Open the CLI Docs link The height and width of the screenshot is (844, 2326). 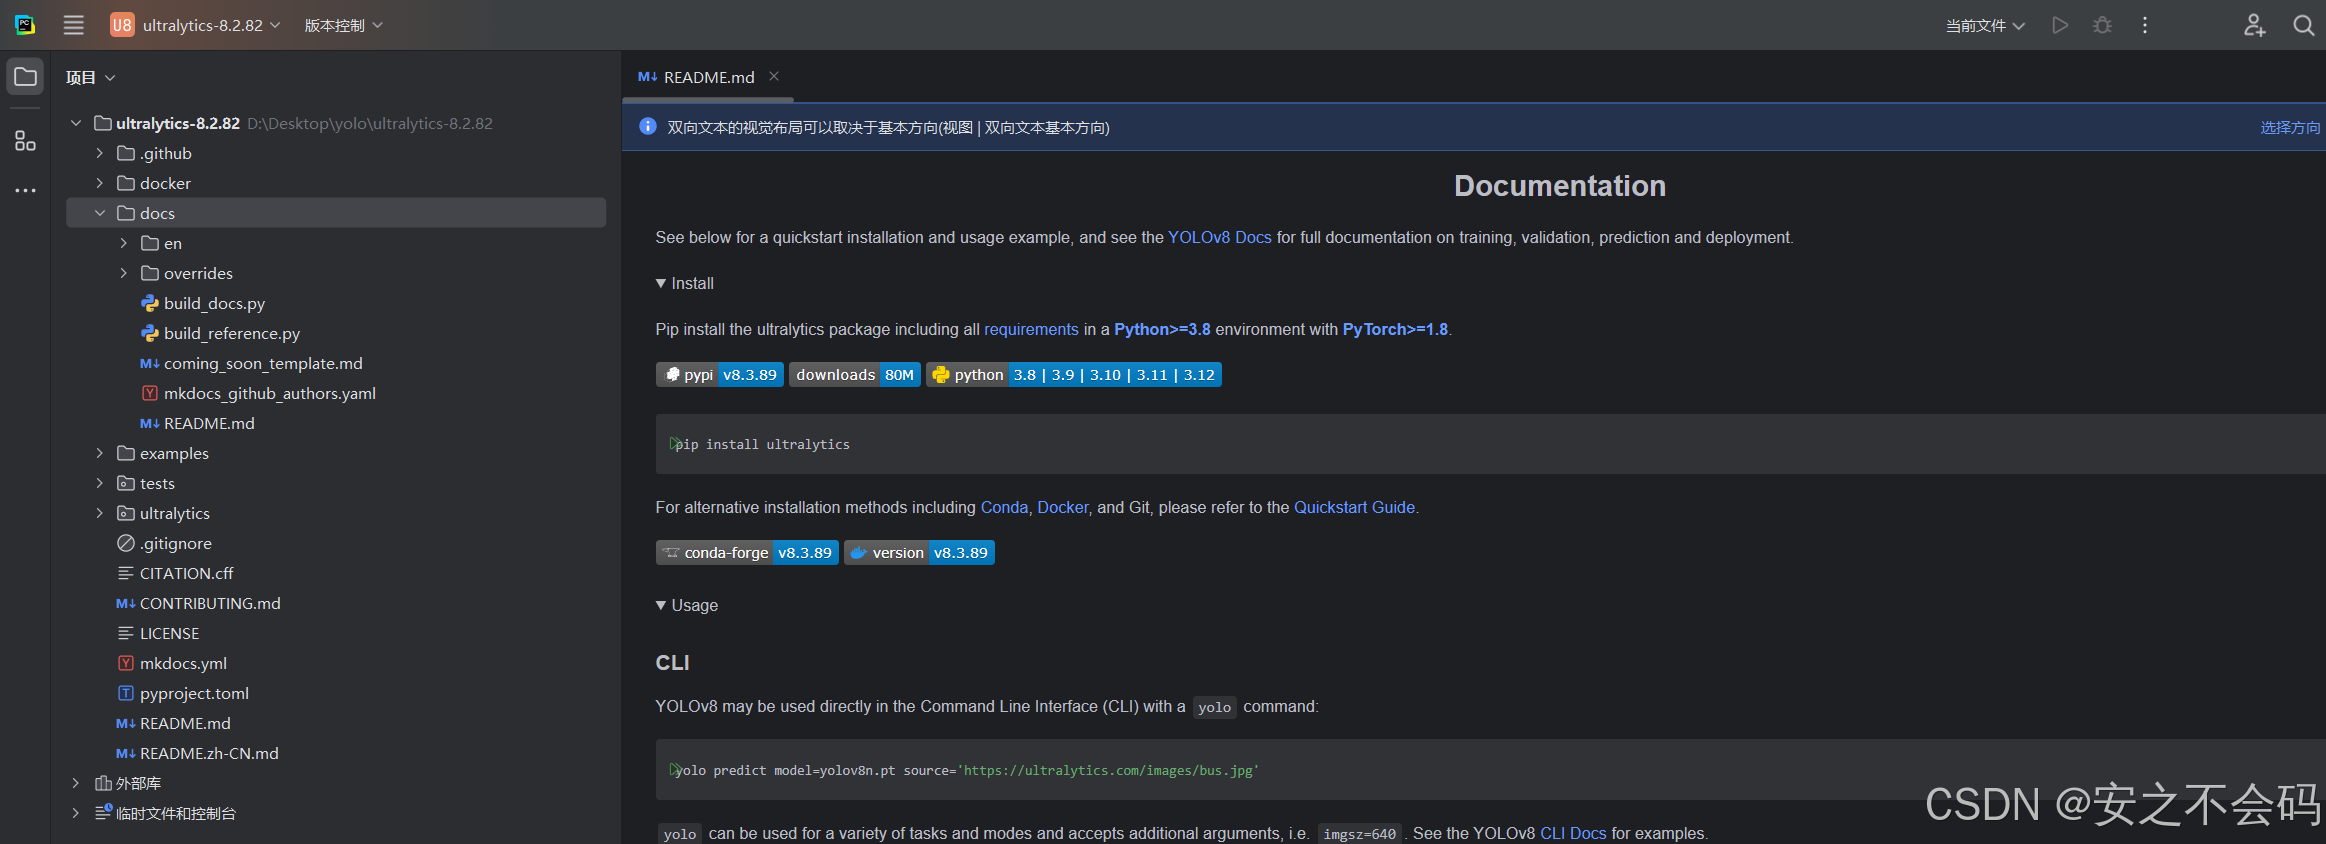1573,833
